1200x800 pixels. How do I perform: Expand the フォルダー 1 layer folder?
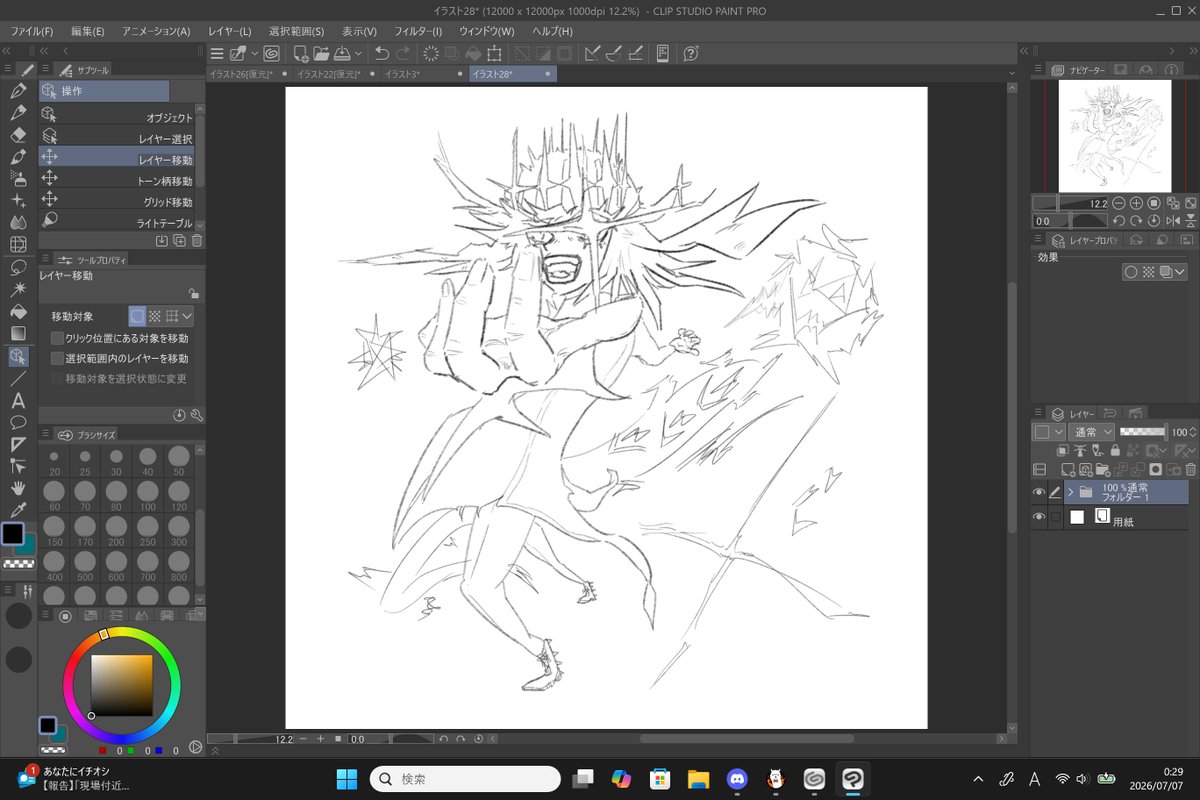1070,491
